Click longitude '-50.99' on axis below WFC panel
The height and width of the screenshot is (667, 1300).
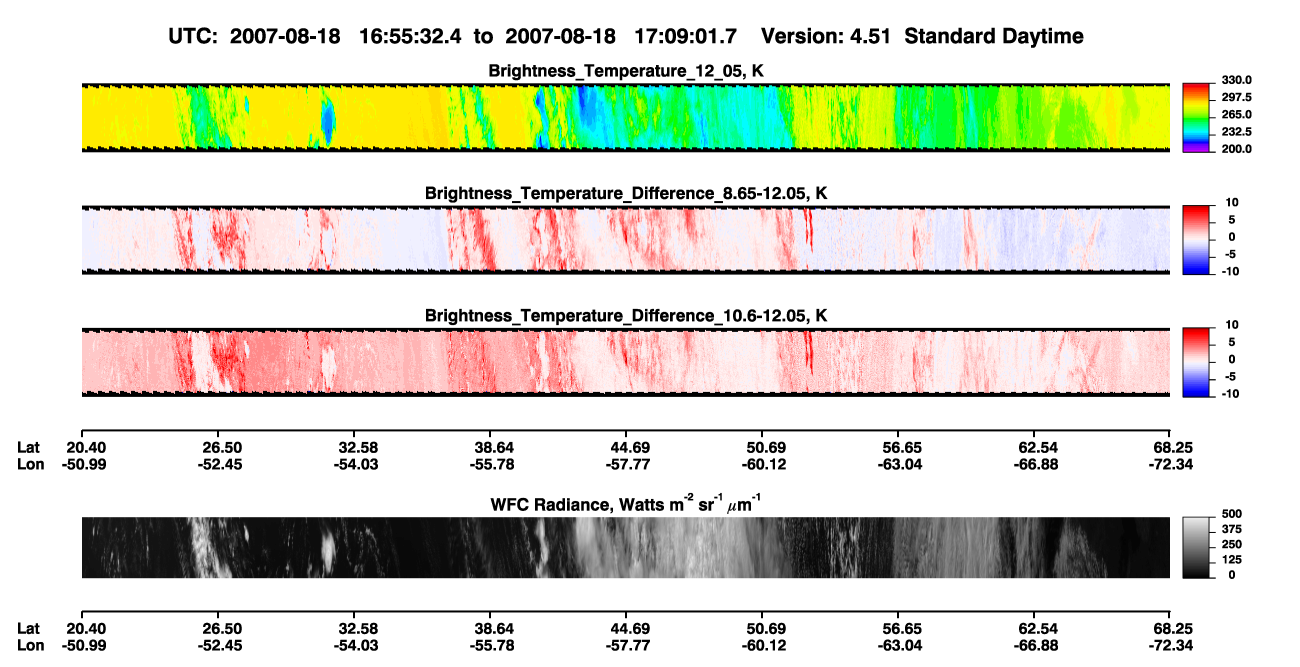coord(83,645)
